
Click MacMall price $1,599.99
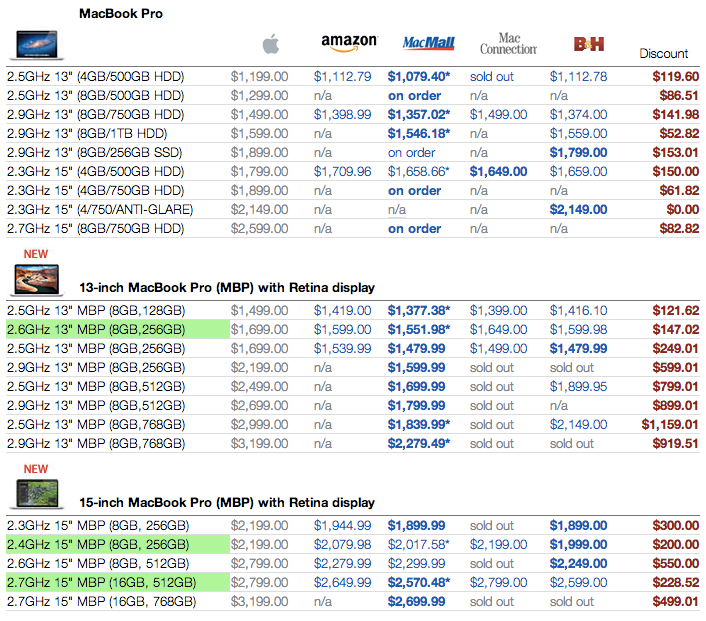[x=416, y=368]
